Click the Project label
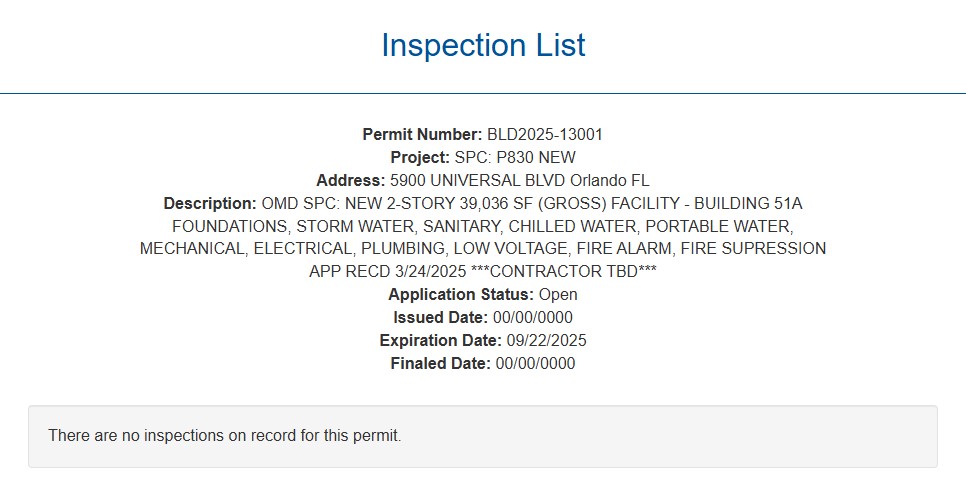966x495 pixels. [x=420, y=158]
